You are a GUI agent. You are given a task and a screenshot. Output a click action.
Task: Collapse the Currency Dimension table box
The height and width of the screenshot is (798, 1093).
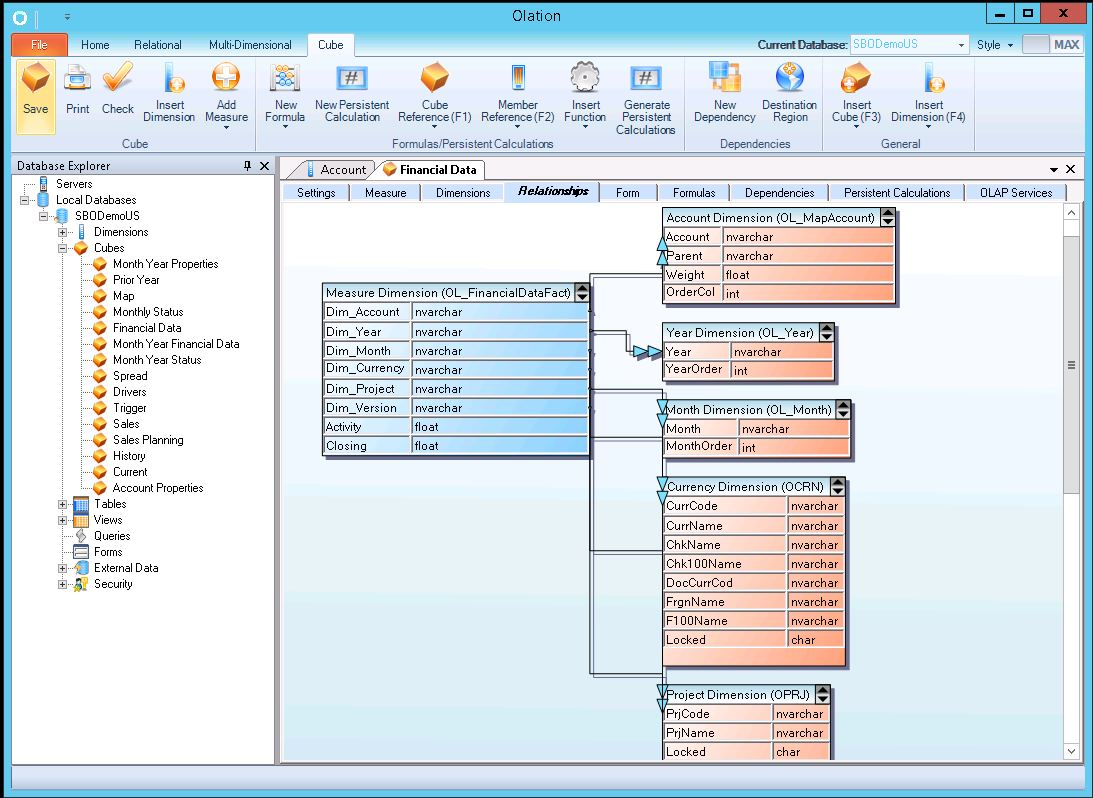(x=838, y=487)
